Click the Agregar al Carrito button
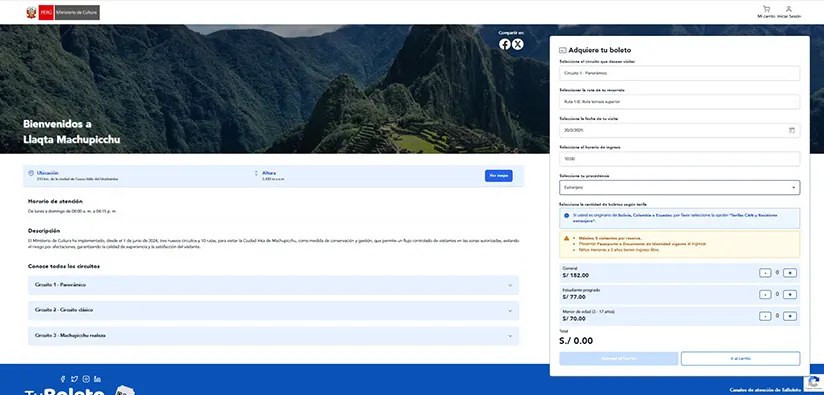This screenshot has height=395, width=824. (x=619, y=358)
